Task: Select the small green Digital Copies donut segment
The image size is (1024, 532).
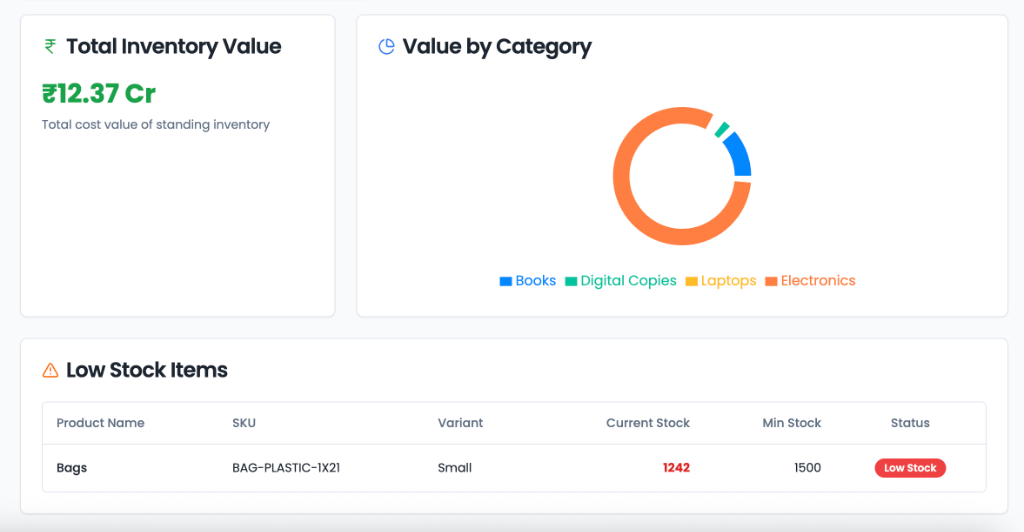Action: tap(722, 130)
